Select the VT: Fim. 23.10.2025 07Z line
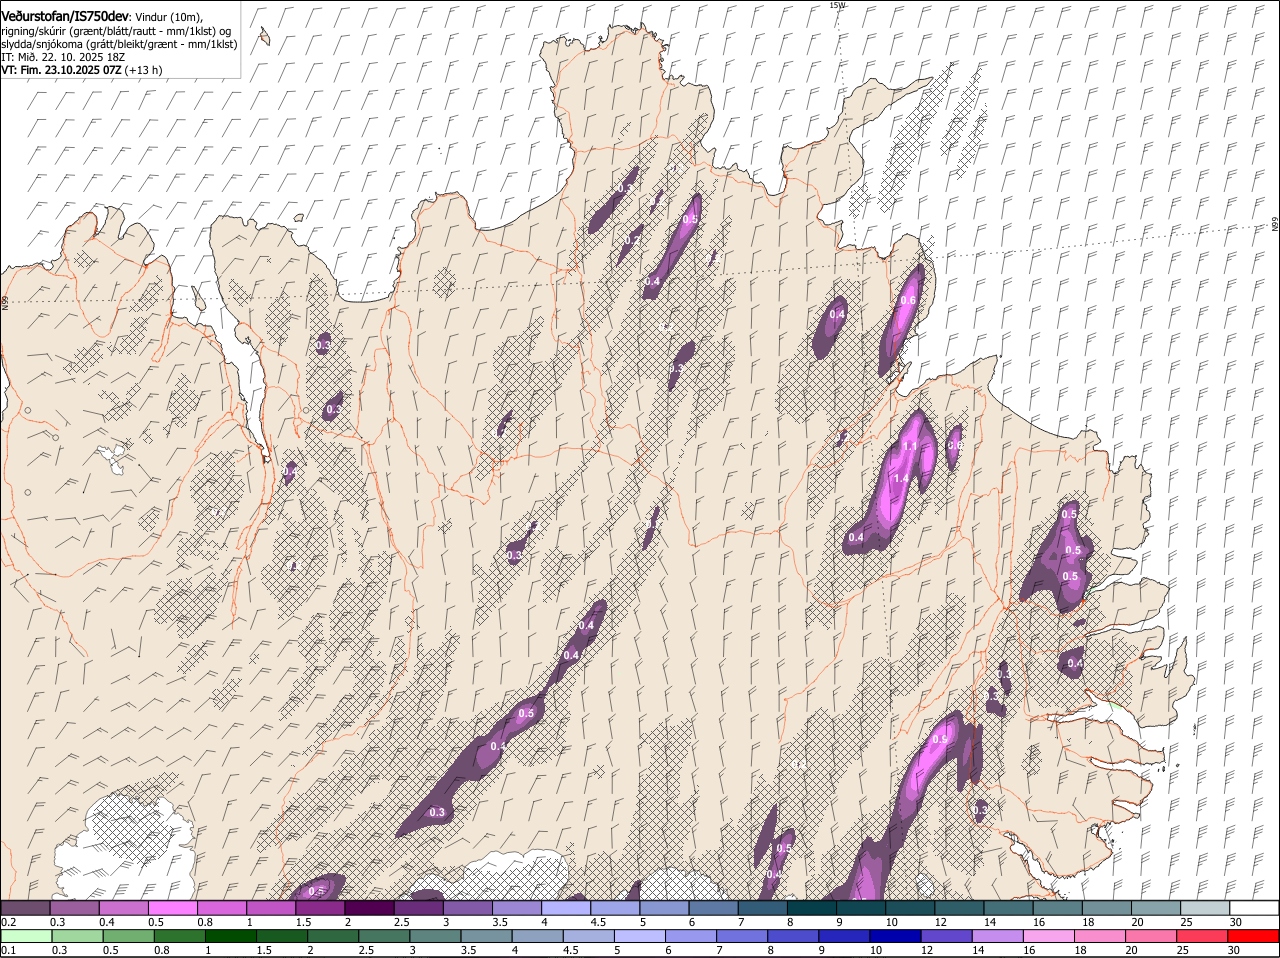This screenshot has width=1280, height=958. click(82, 70)
